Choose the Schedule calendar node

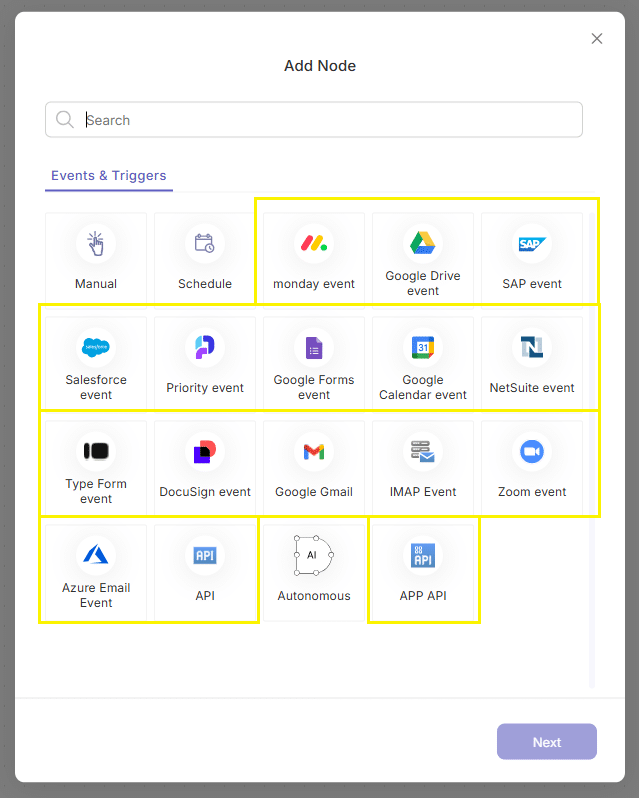click(205, 260)
